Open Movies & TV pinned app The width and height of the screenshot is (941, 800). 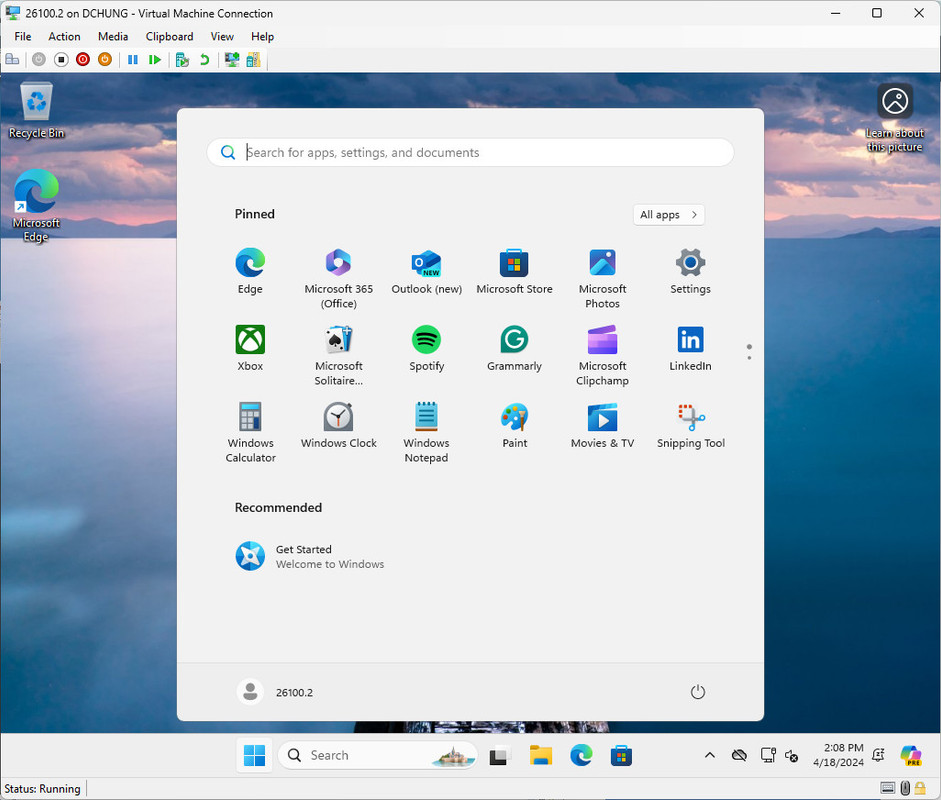(x=603, y=425)
